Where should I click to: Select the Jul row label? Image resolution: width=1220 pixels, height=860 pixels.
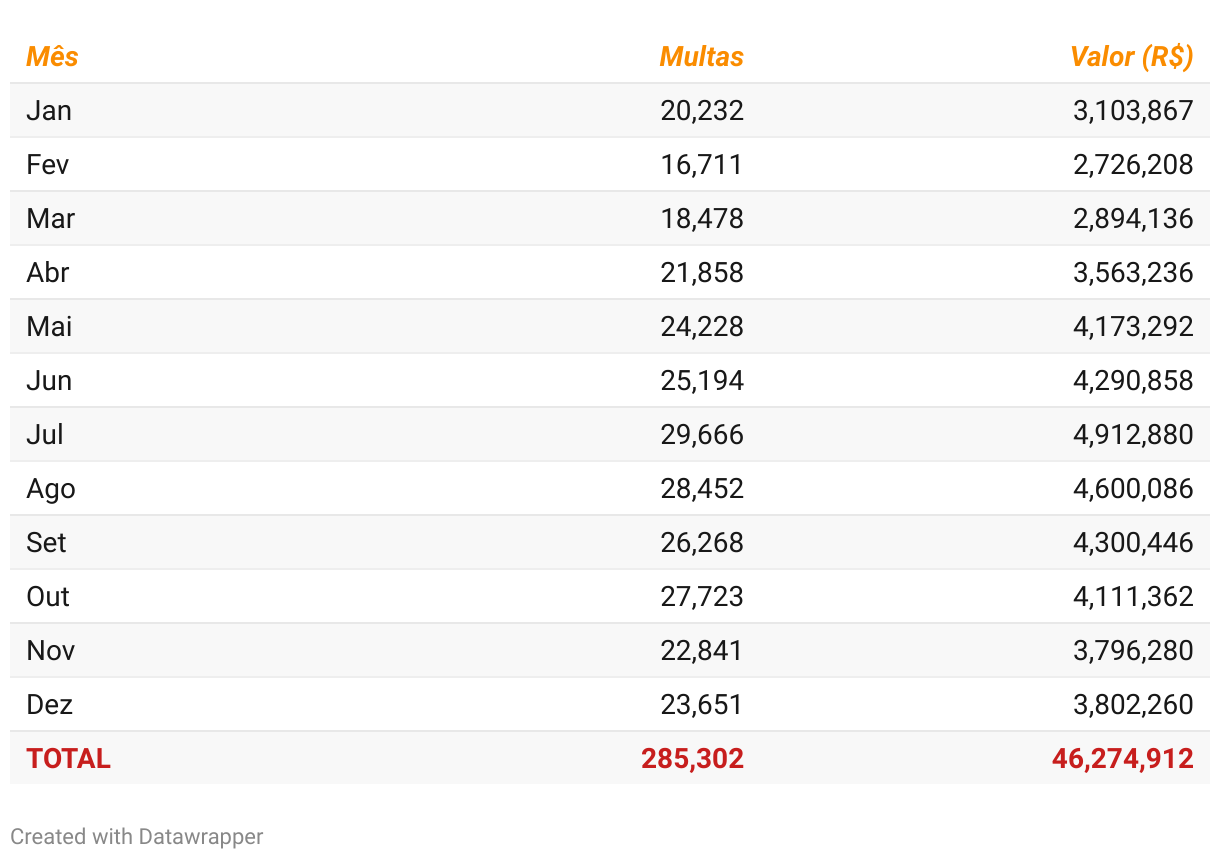[x=45, y=434]
